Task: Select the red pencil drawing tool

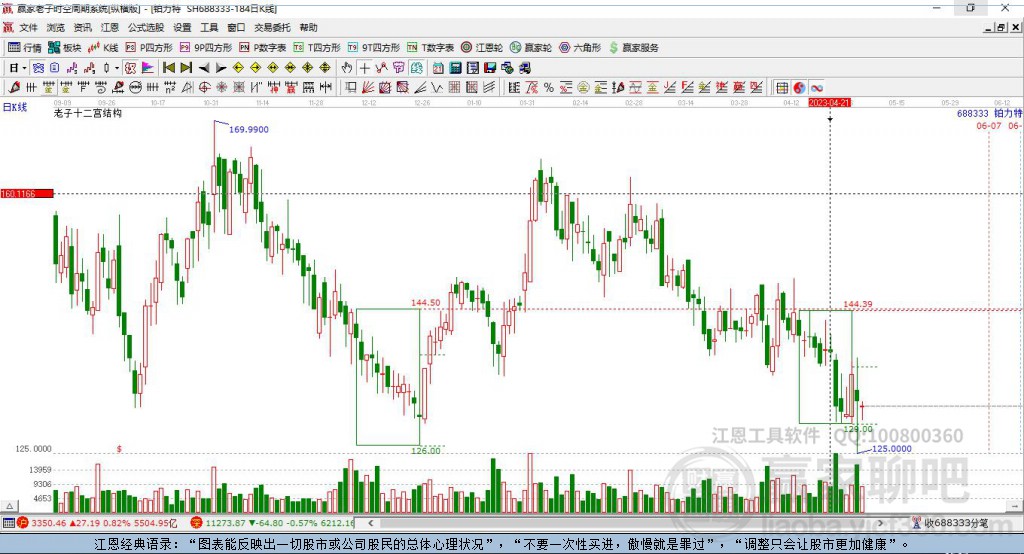Action: point(14,88)
